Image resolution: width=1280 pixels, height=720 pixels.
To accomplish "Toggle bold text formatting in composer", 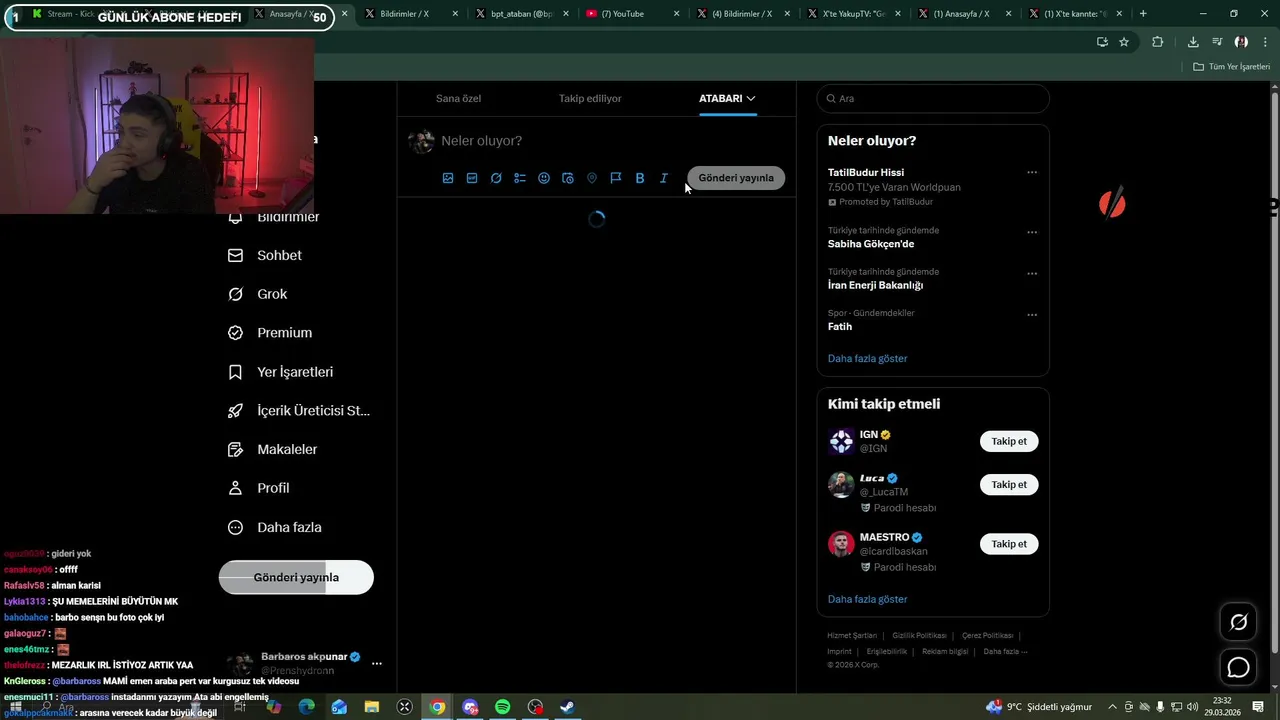I will (x=640, y=178).
